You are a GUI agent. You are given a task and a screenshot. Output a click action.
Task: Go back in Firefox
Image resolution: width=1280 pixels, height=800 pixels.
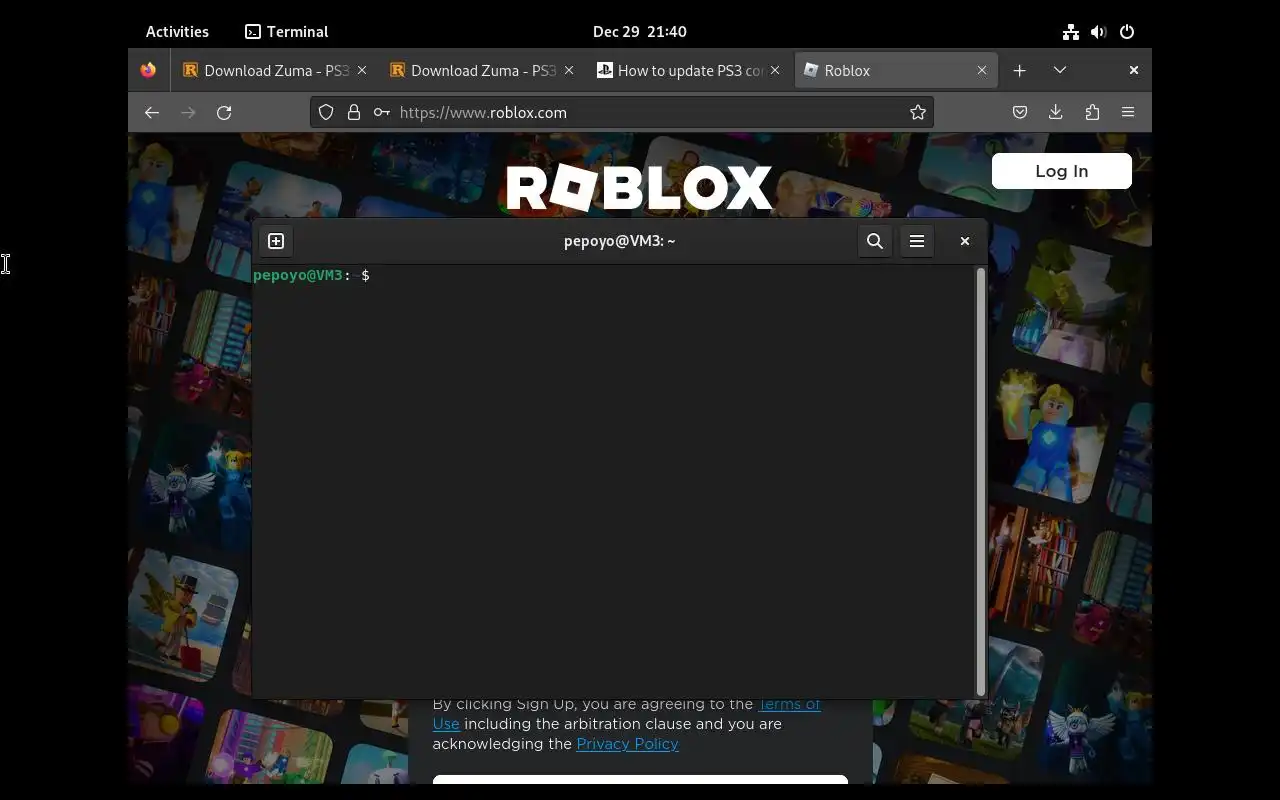(152, 113)
